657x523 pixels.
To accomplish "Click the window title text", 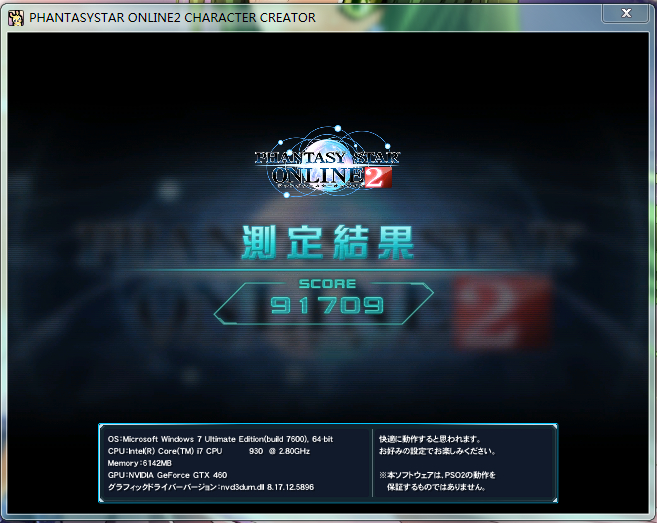I will pyautogui.click(x=172, y=18).
